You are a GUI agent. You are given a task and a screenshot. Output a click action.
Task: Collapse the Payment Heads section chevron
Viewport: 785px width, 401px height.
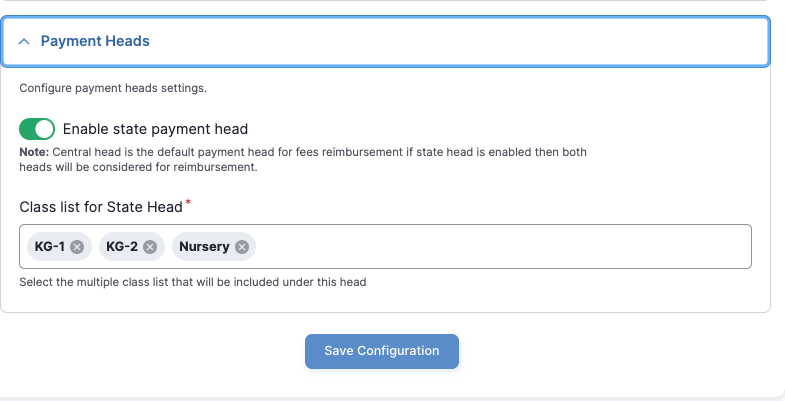pyautogui.click(x=25, y=42)
